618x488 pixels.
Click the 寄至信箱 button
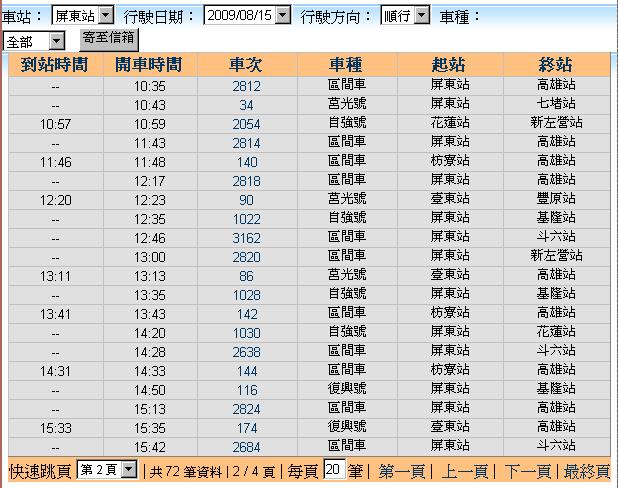click(x=109, y=39)
